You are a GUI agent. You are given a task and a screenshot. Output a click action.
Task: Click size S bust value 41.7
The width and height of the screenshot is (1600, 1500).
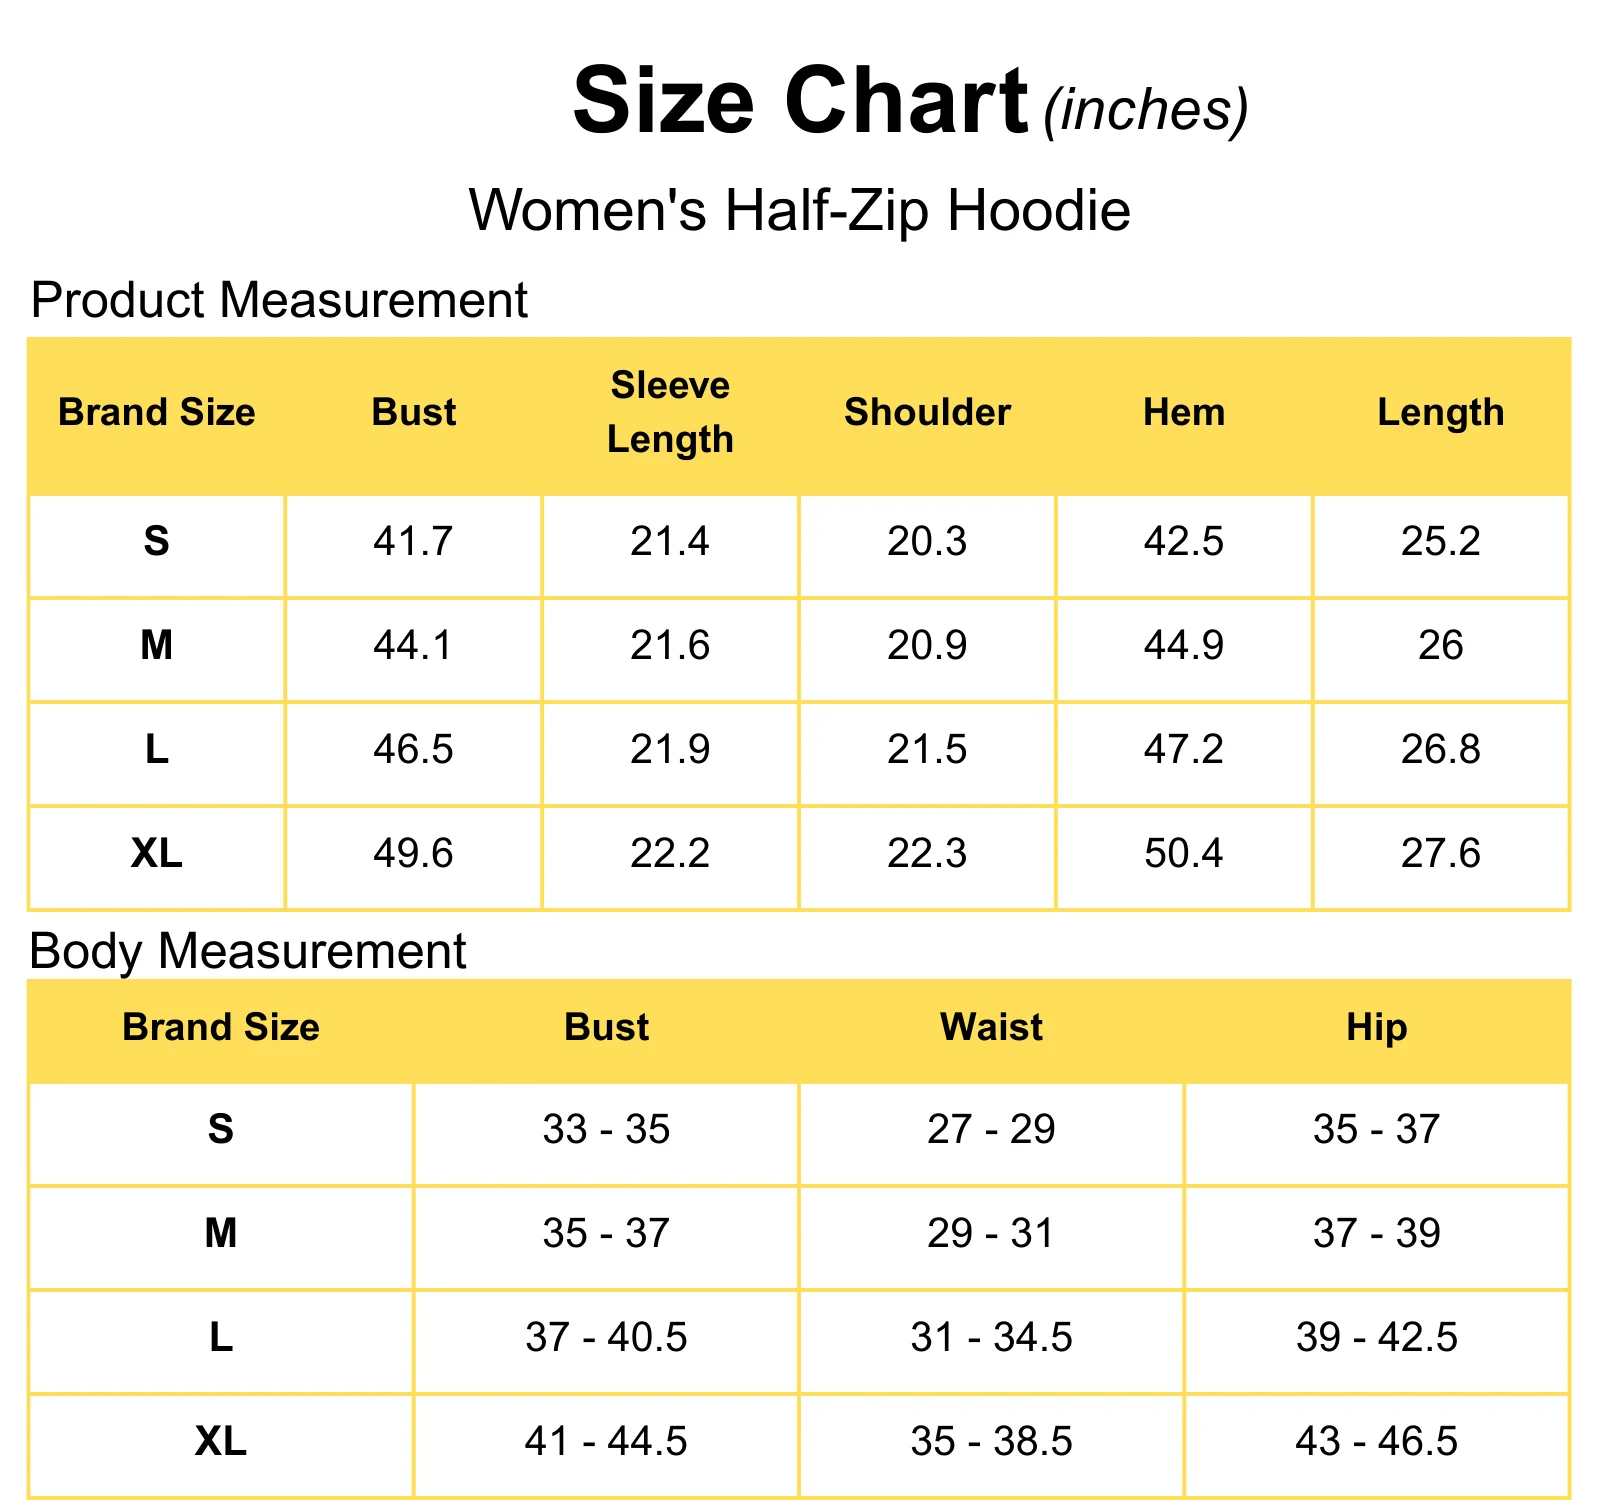(x=413, y=542)
